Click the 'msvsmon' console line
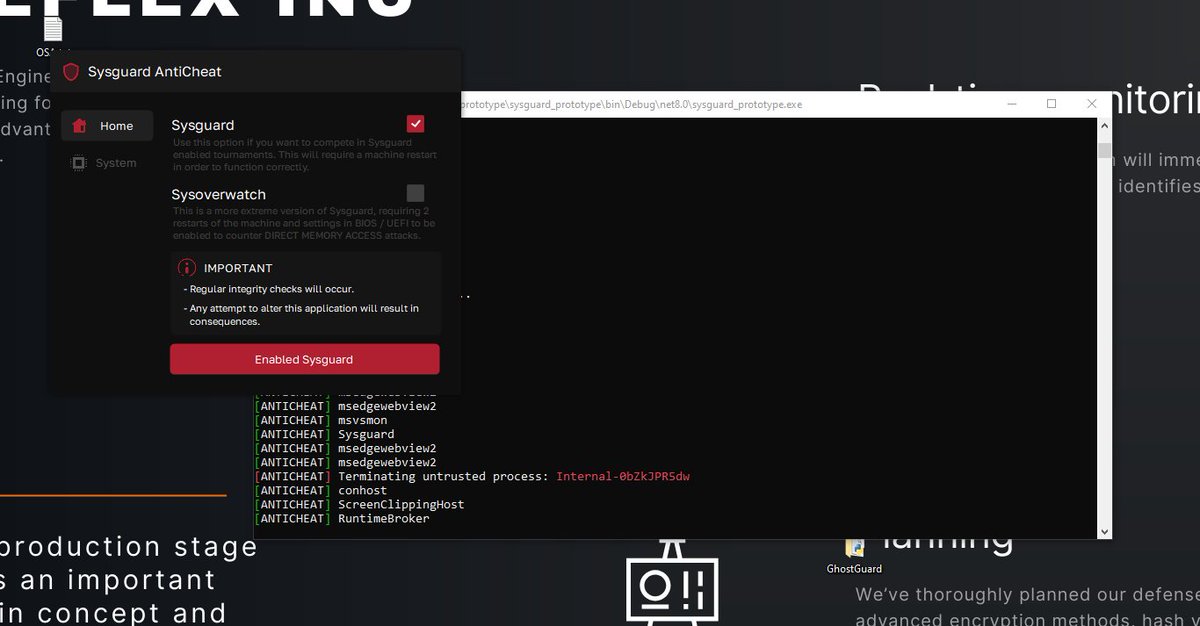Image resolution: width=1200 pixels, height=626 pixels. [362, 420]
